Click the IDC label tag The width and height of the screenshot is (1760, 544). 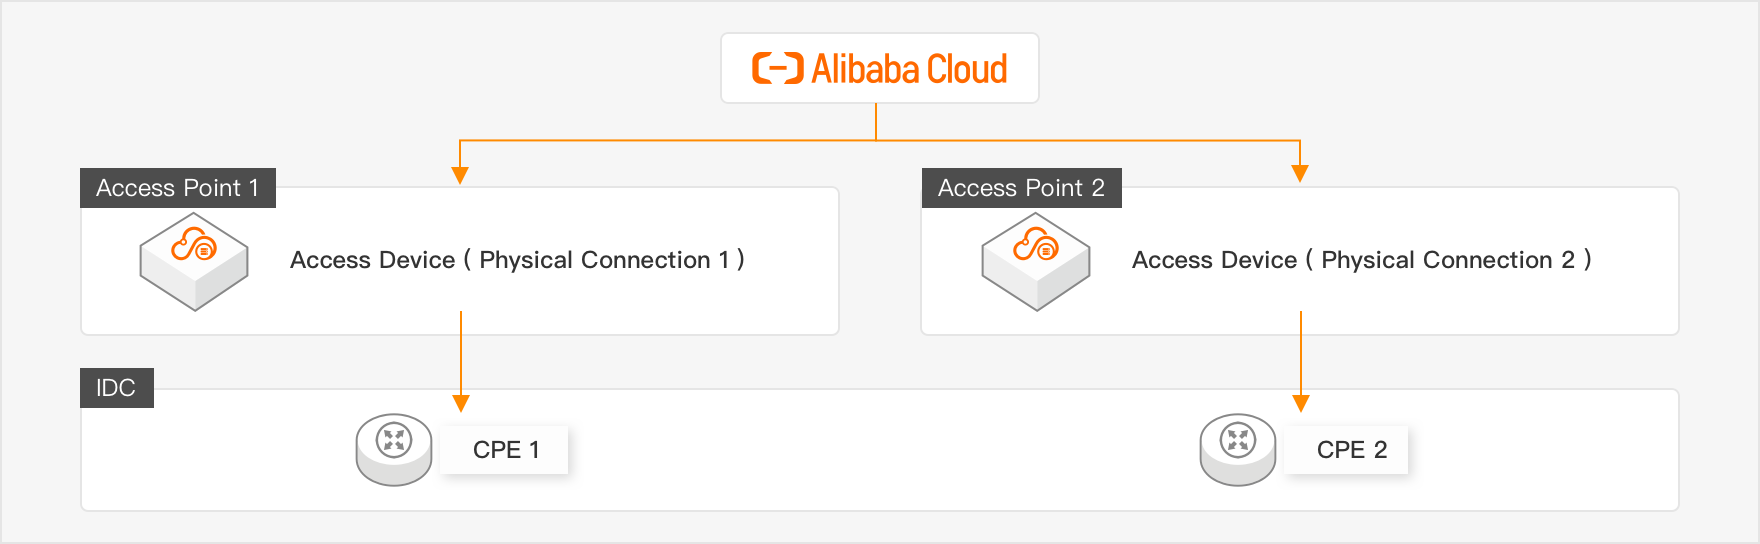point(116,388)
